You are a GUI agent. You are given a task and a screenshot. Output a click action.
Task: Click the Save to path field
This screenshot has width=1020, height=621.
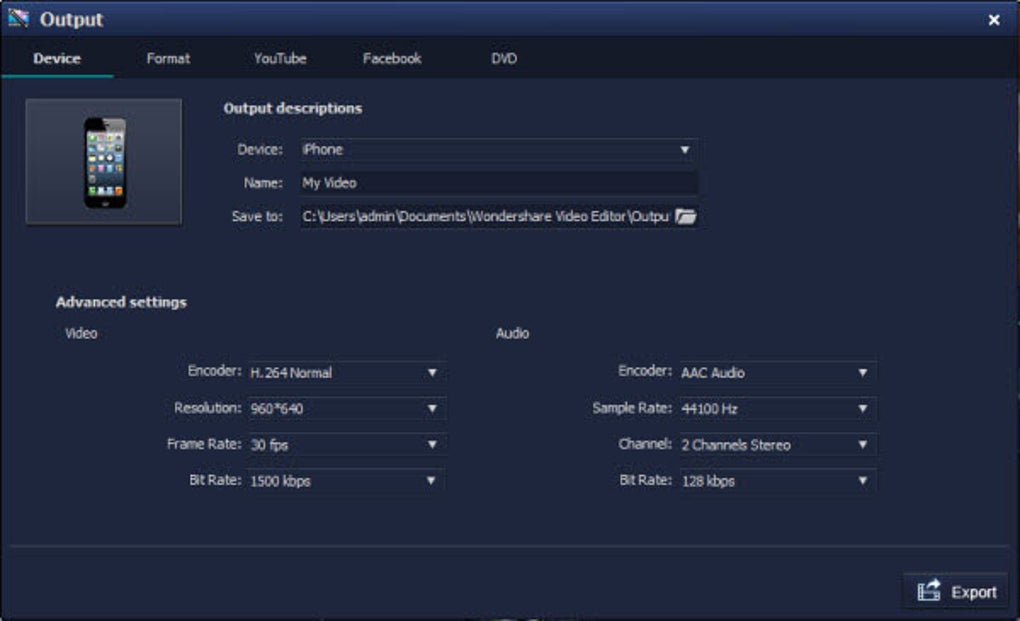(x=486, y=216)
